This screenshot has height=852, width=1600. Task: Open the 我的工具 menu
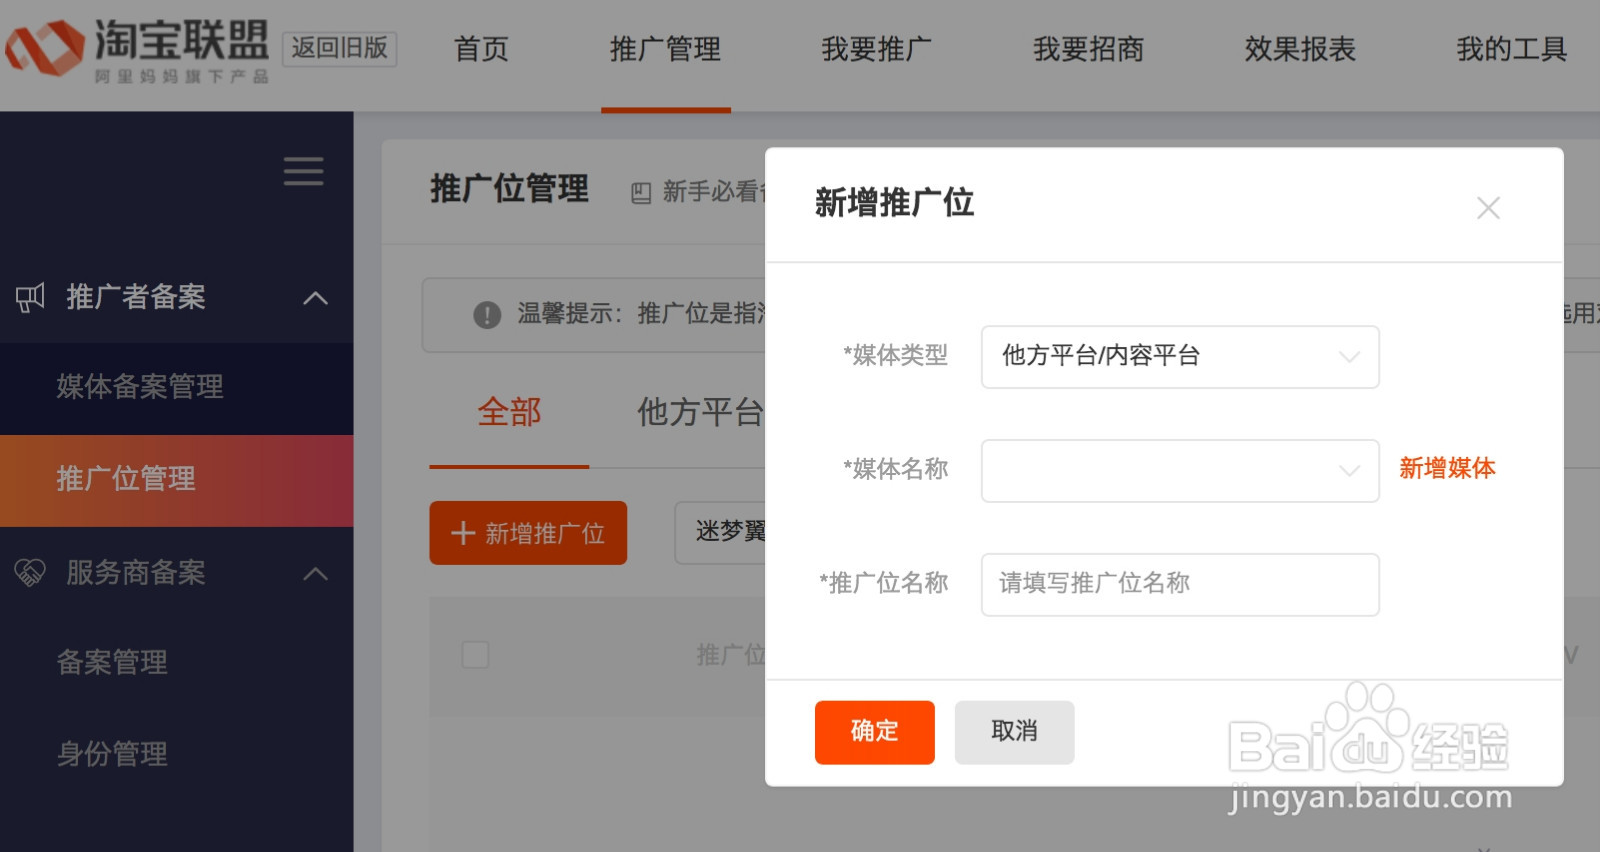click(x=1511, y=48)
